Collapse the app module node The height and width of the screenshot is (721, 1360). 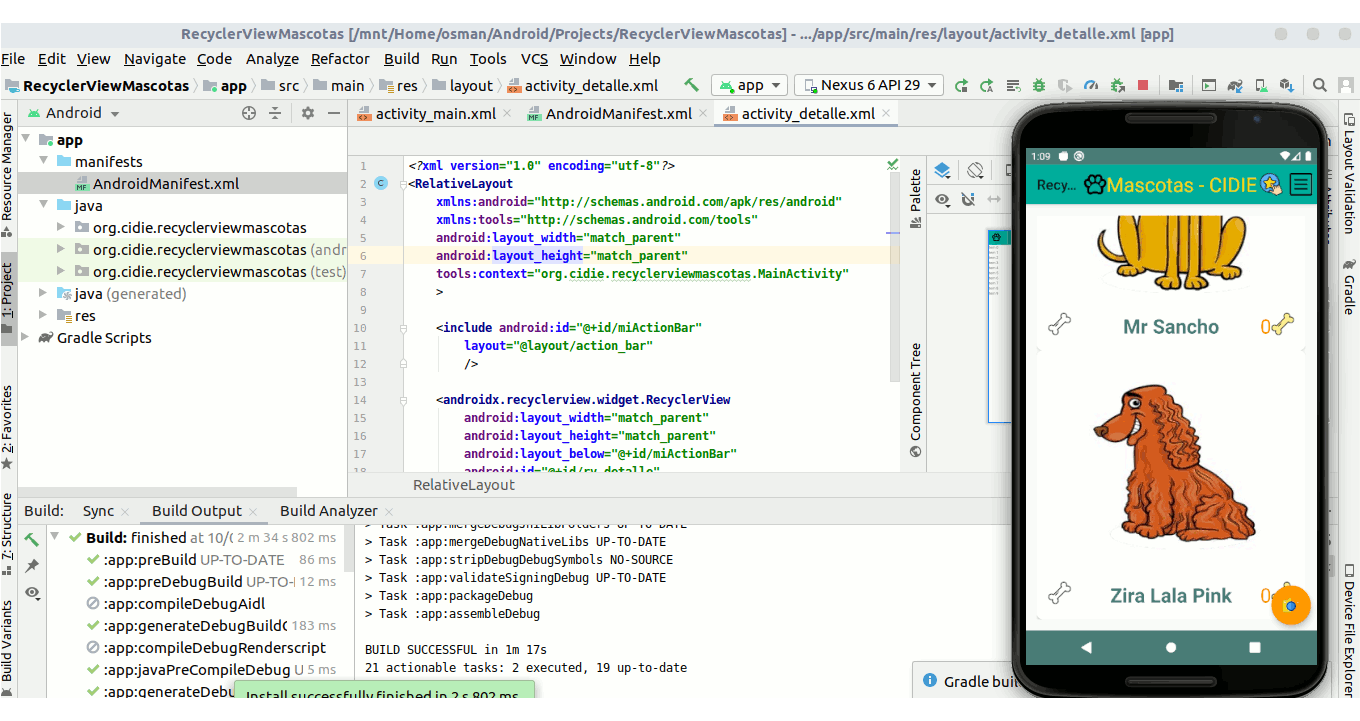click(x=26, y=140)
